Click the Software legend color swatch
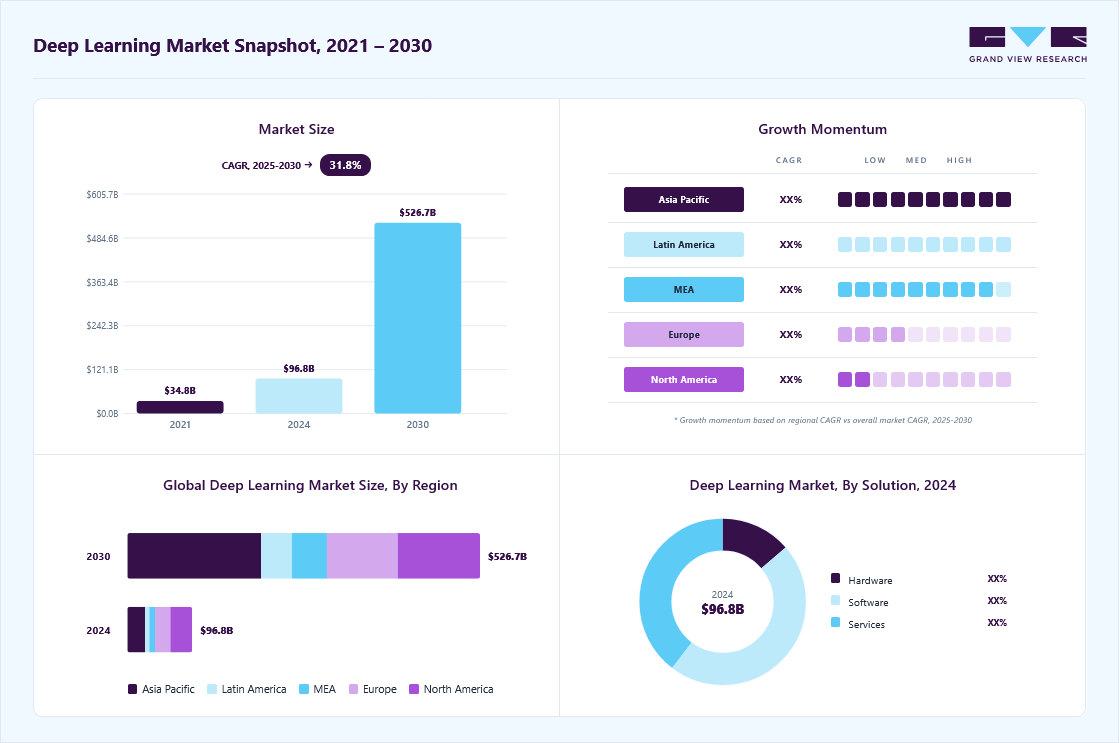Screen dimensions: 1120x743 [836, 600]
